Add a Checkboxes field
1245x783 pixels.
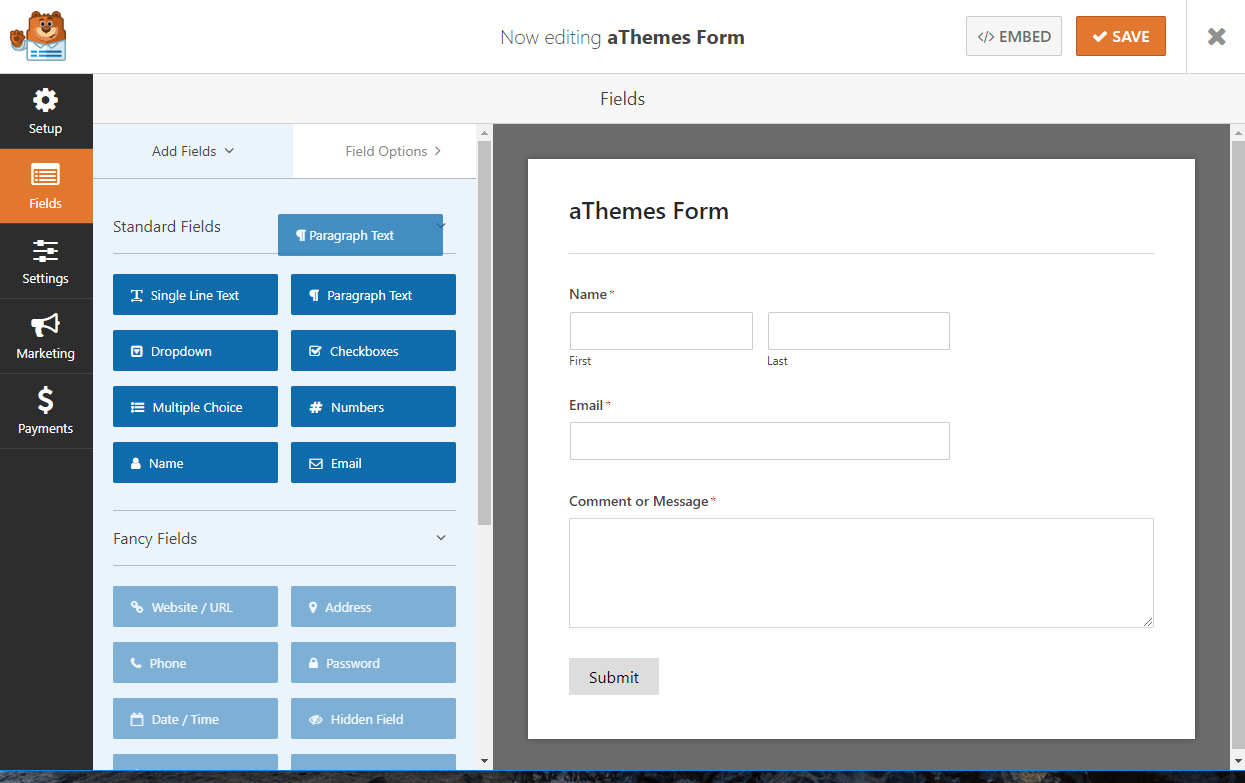[373, 350]
